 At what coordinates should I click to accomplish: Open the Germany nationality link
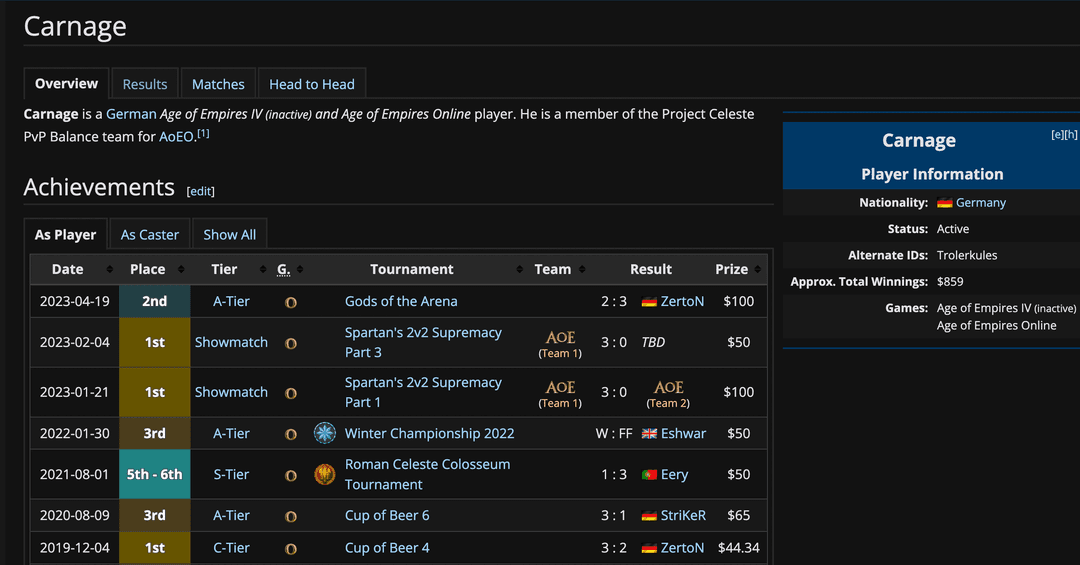[981, 203]
